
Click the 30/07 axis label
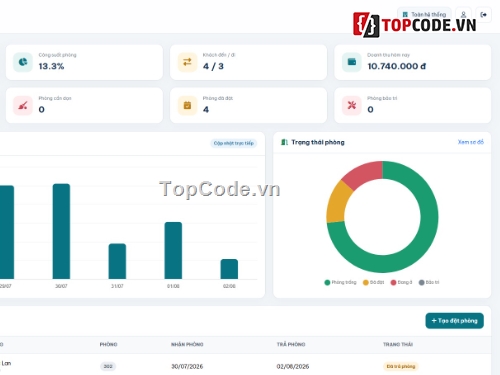(61, 286)
